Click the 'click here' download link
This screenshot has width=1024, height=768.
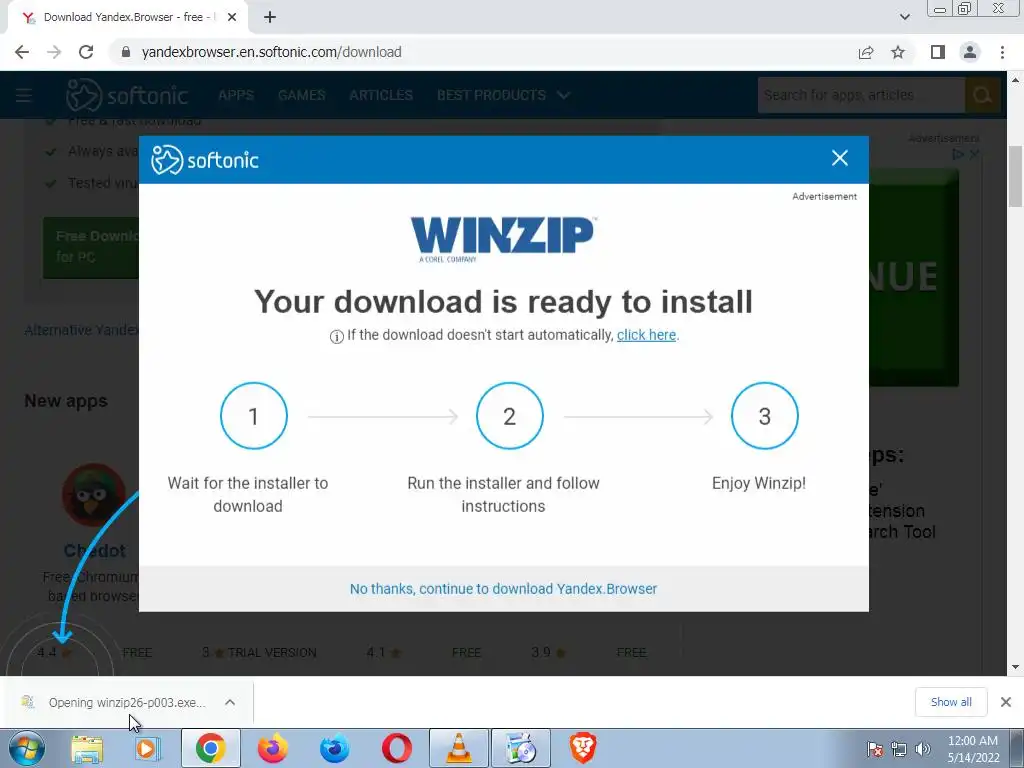[x=647, y=335]
